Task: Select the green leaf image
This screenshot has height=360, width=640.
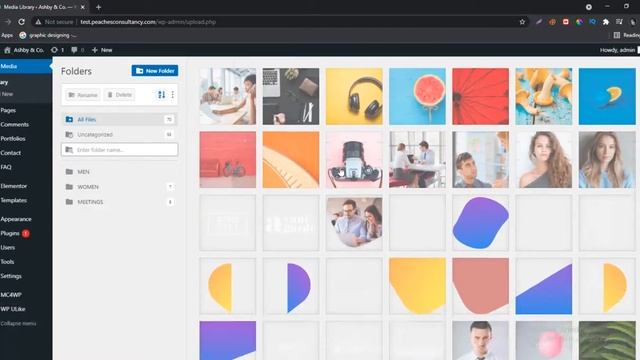Action: (x=607, y=340)
